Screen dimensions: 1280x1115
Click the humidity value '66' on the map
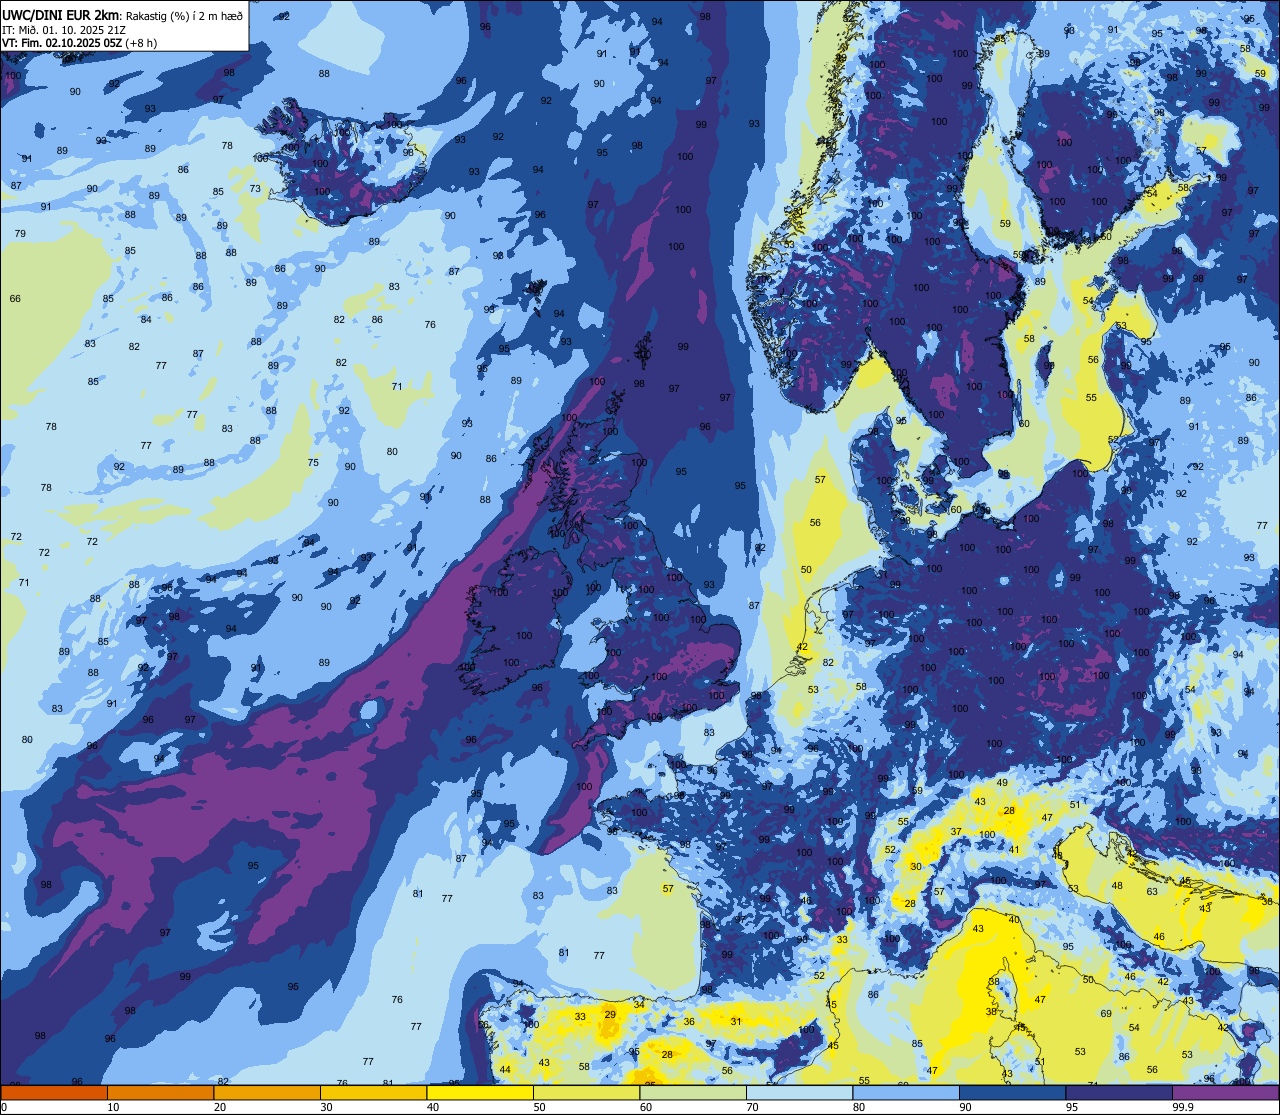click(x=15, y=299)
